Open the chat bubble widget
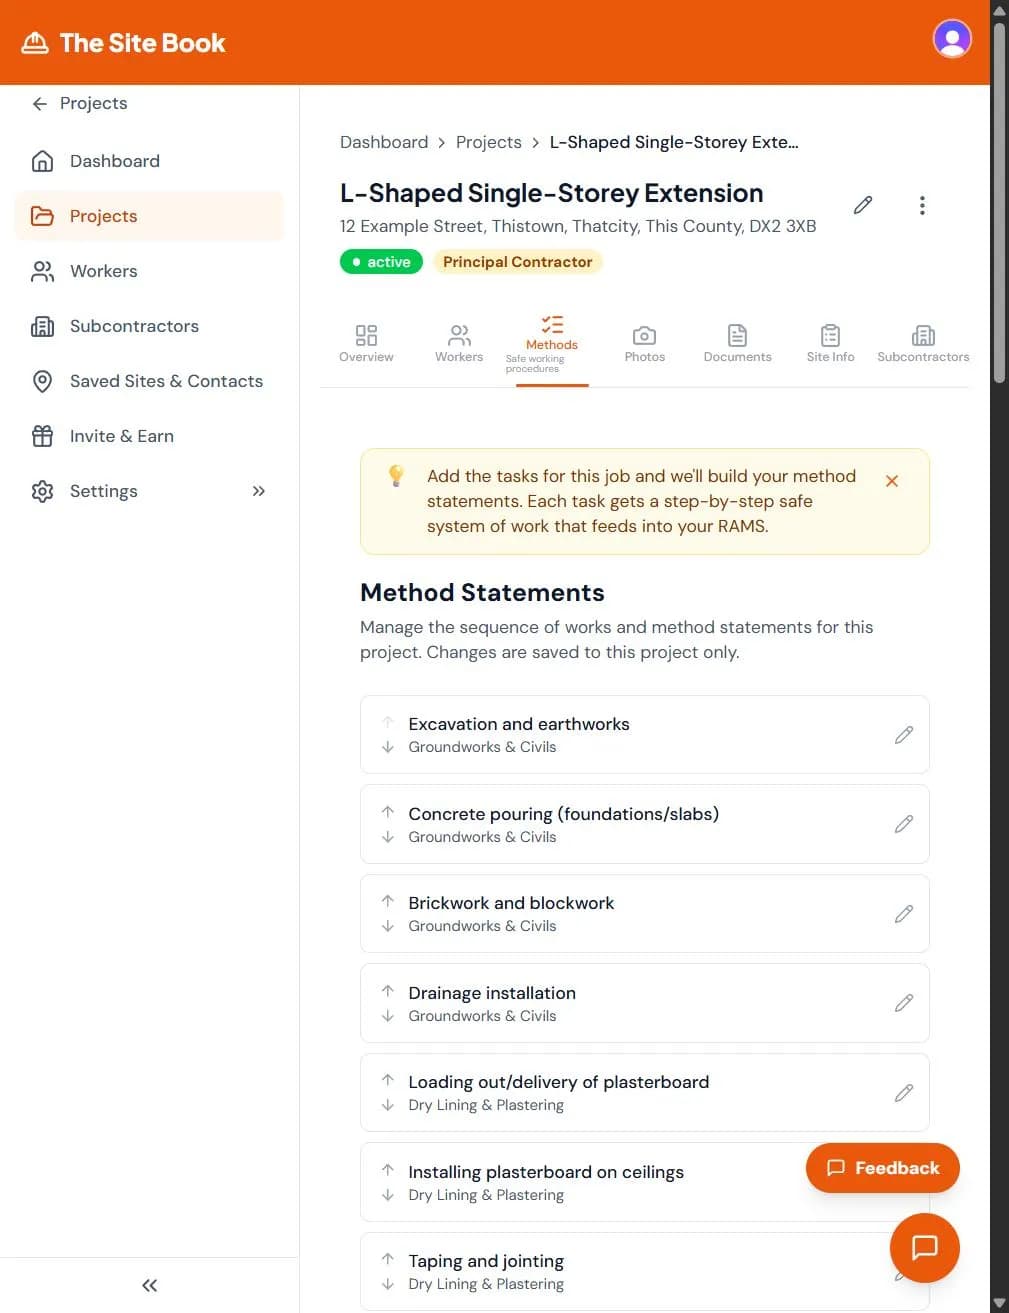Image resolution: width=1009 pixels, height=1313 pixels. click(924, 1247)
